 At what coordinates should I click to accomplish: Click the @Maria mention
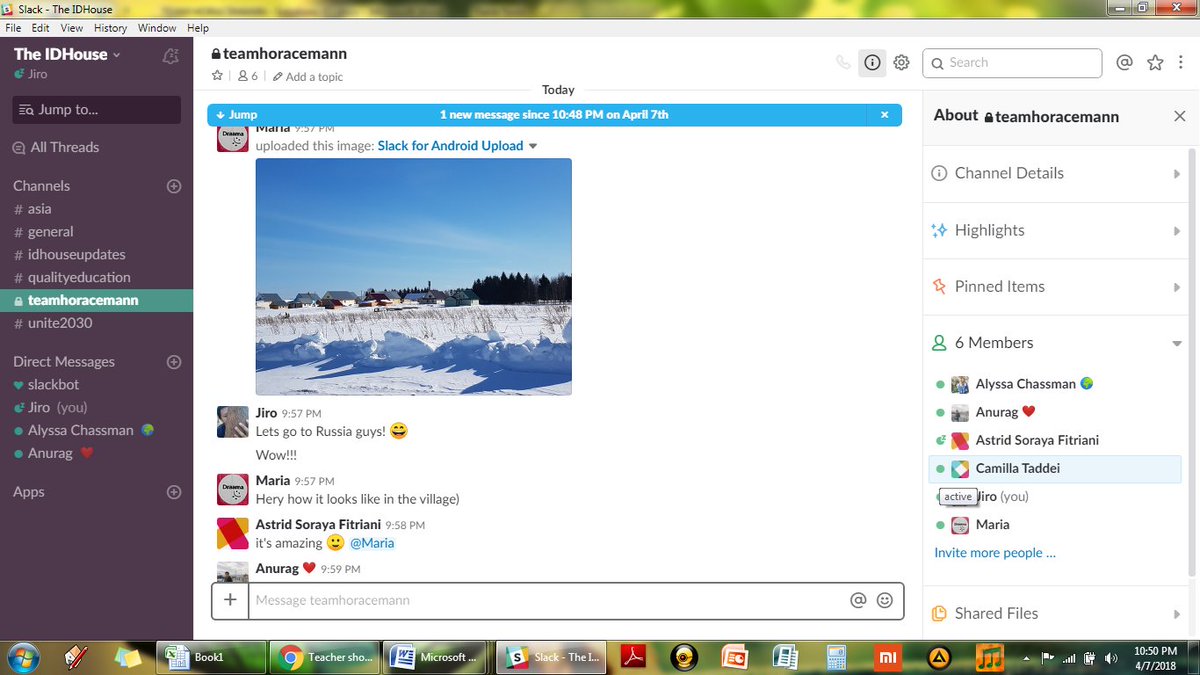click(x=372, y=543)
